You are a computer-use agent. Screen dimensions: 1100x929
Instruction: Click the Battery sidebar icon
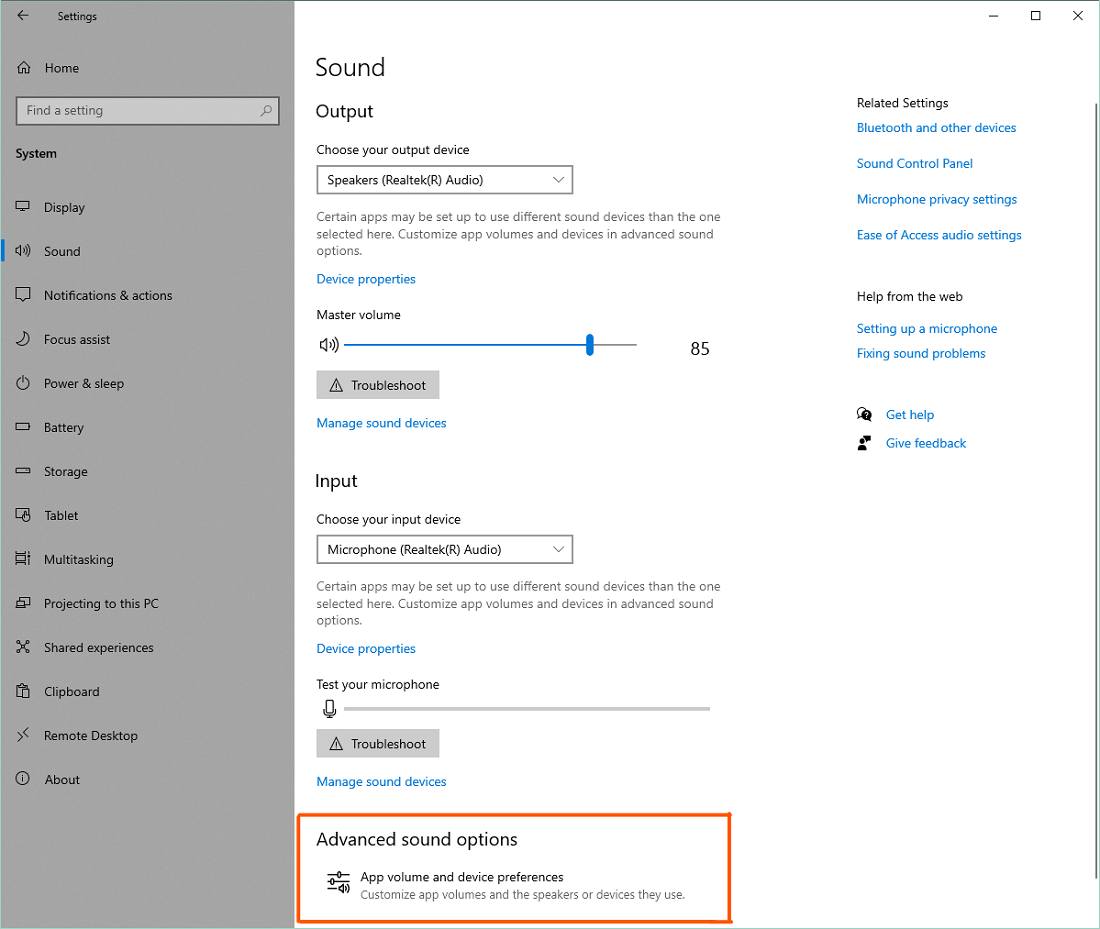(x=24, y=428)
